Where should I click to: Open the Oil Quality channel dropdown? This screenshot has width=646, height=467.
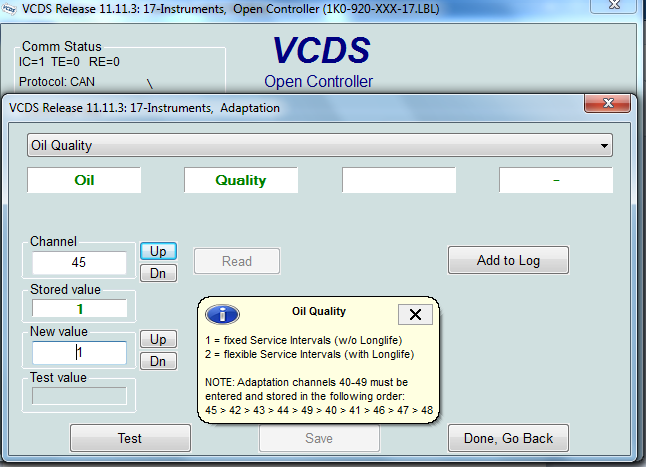tap(320, 145)
